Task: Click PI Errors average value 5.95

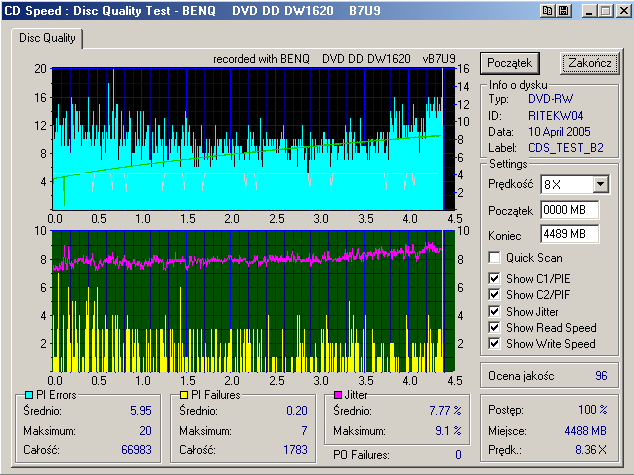Action: coord(141,411)
